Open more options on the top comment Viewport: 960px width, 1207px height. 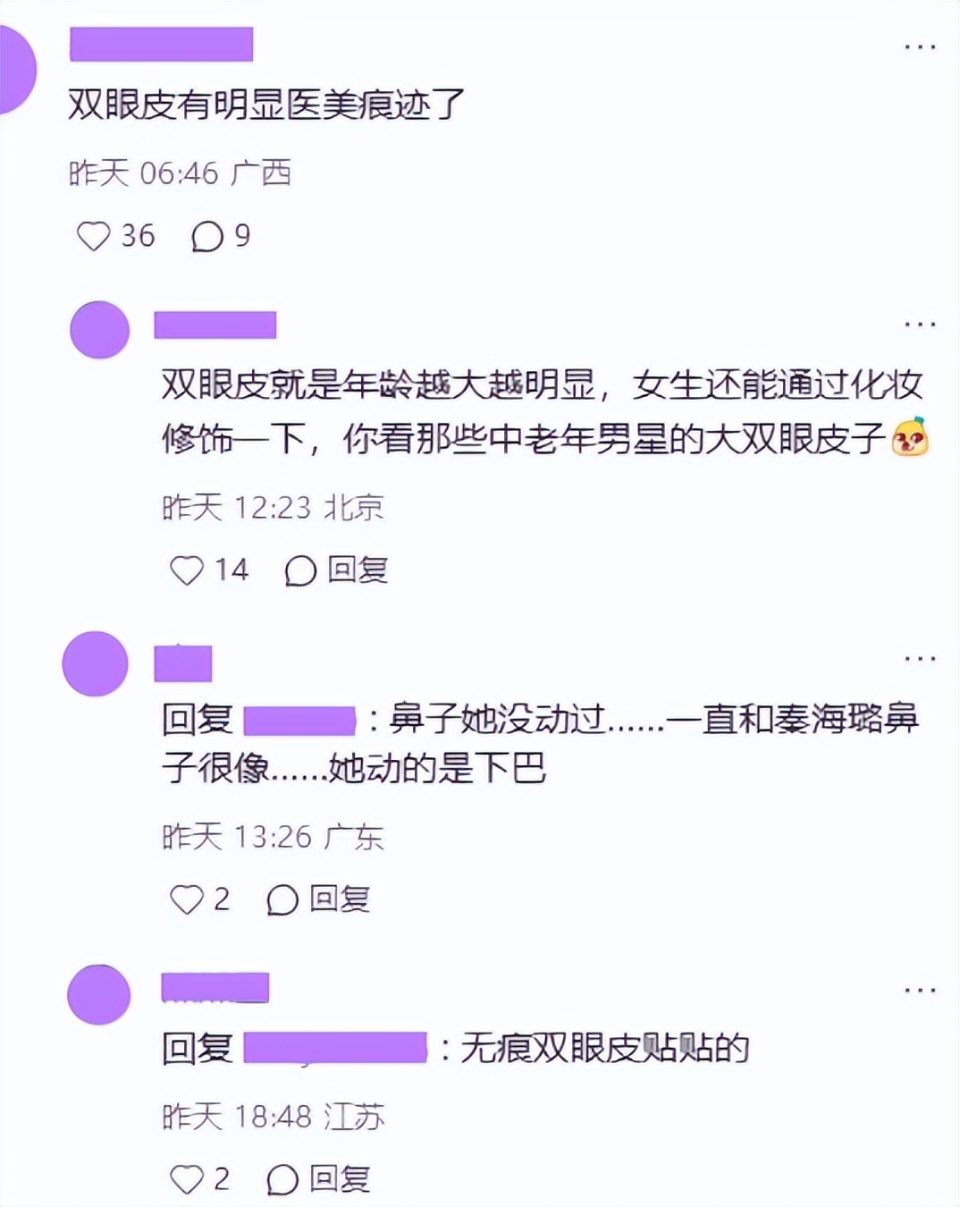[920, 46]
